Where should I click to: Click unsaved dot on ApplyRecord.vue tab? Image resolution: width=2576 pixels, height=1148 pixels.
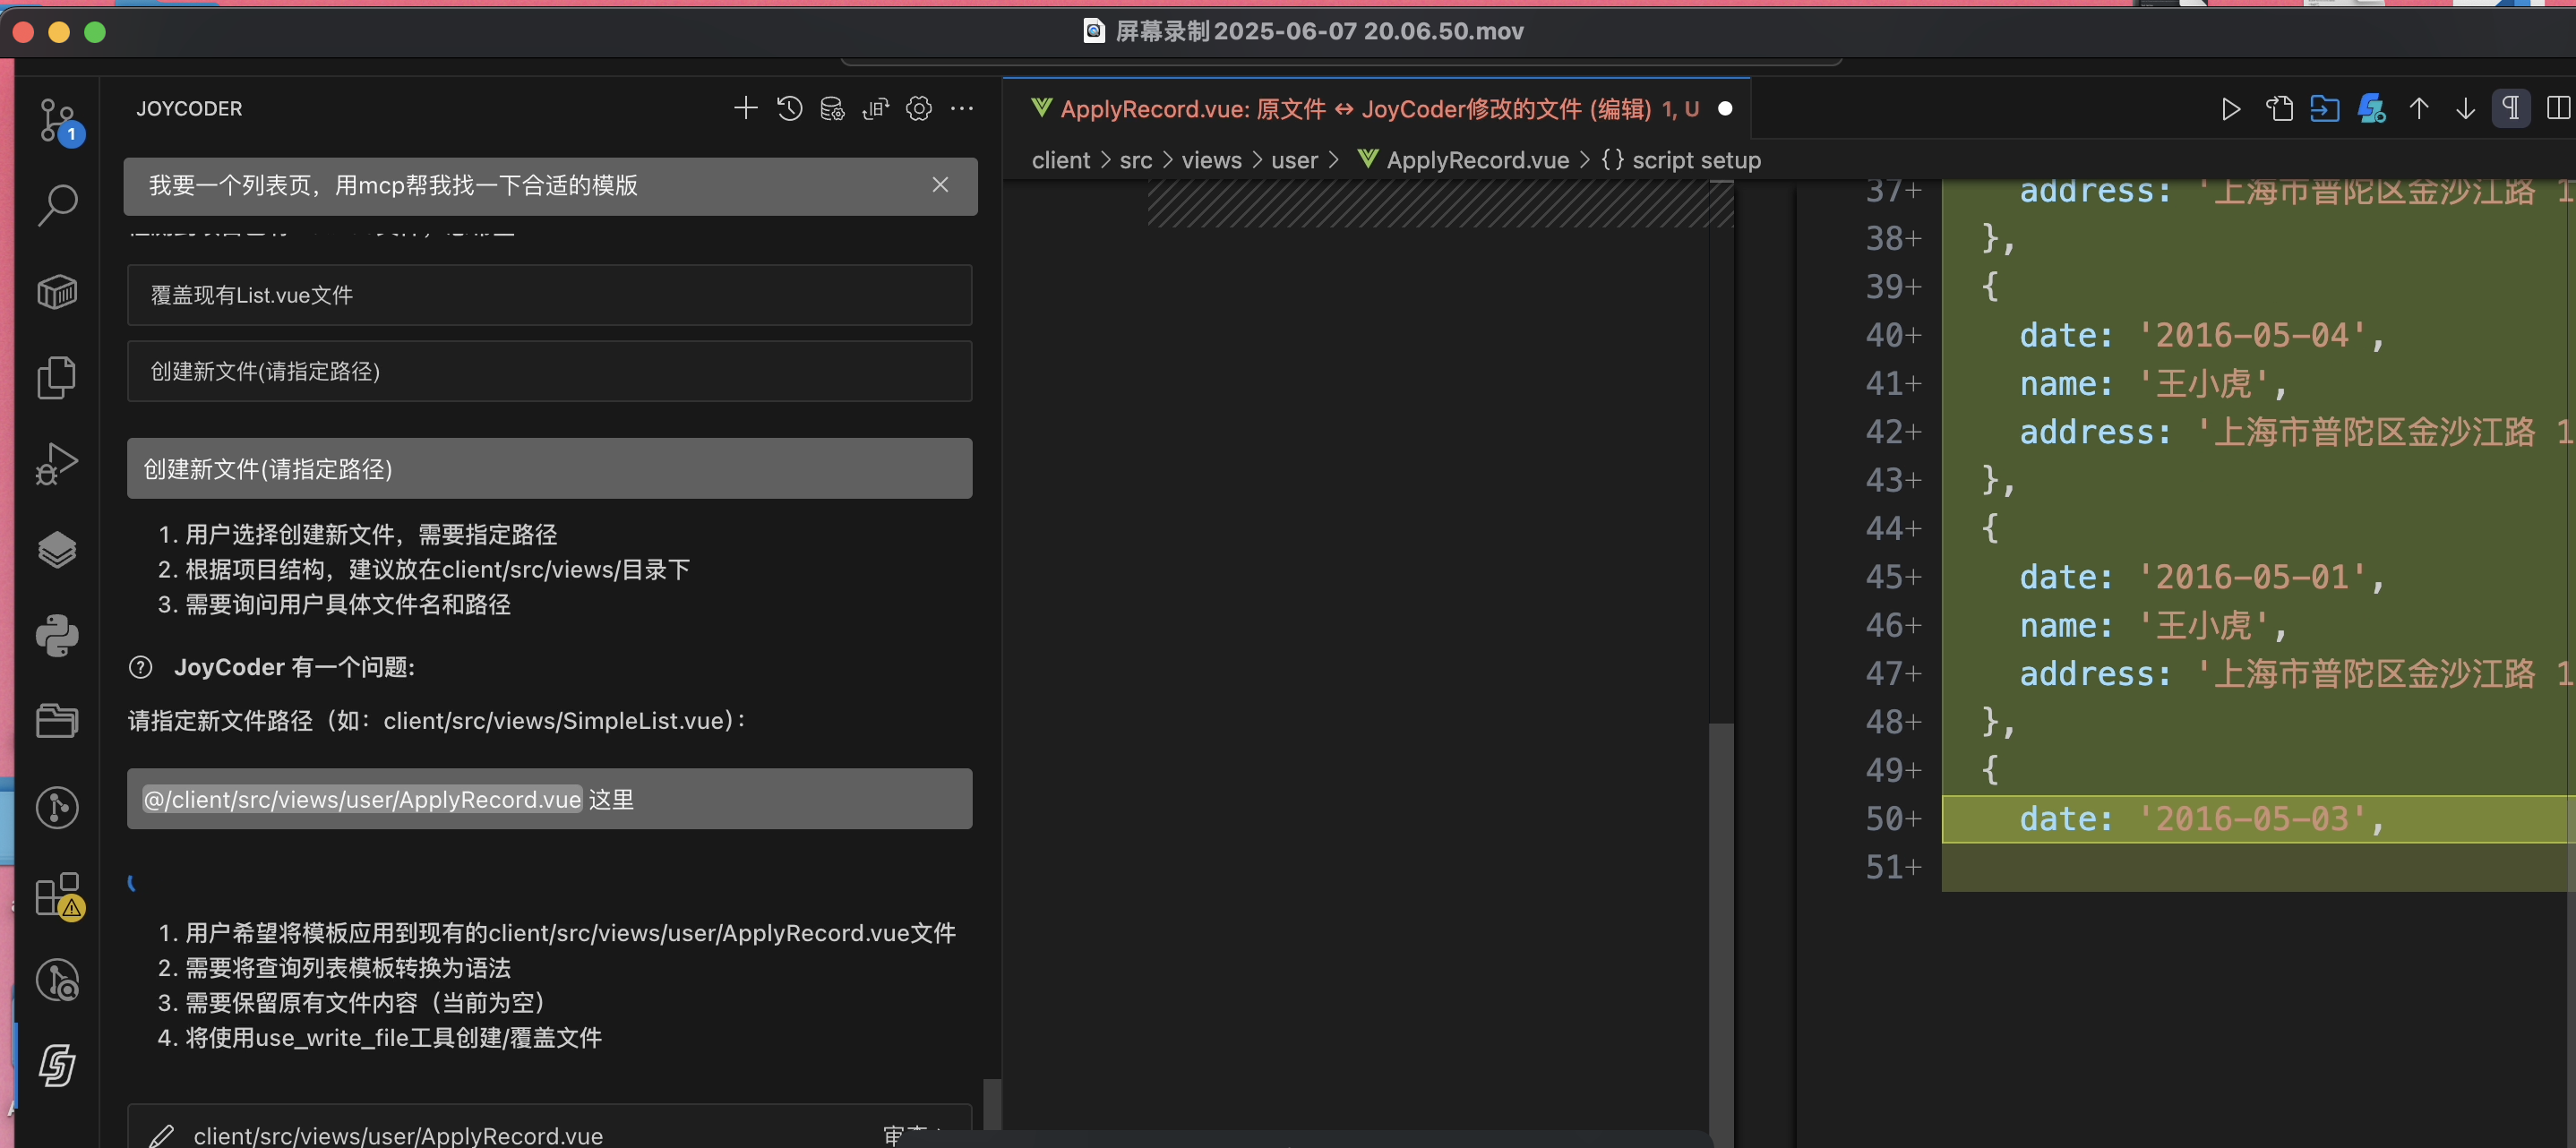click(x=1725, y=109)
